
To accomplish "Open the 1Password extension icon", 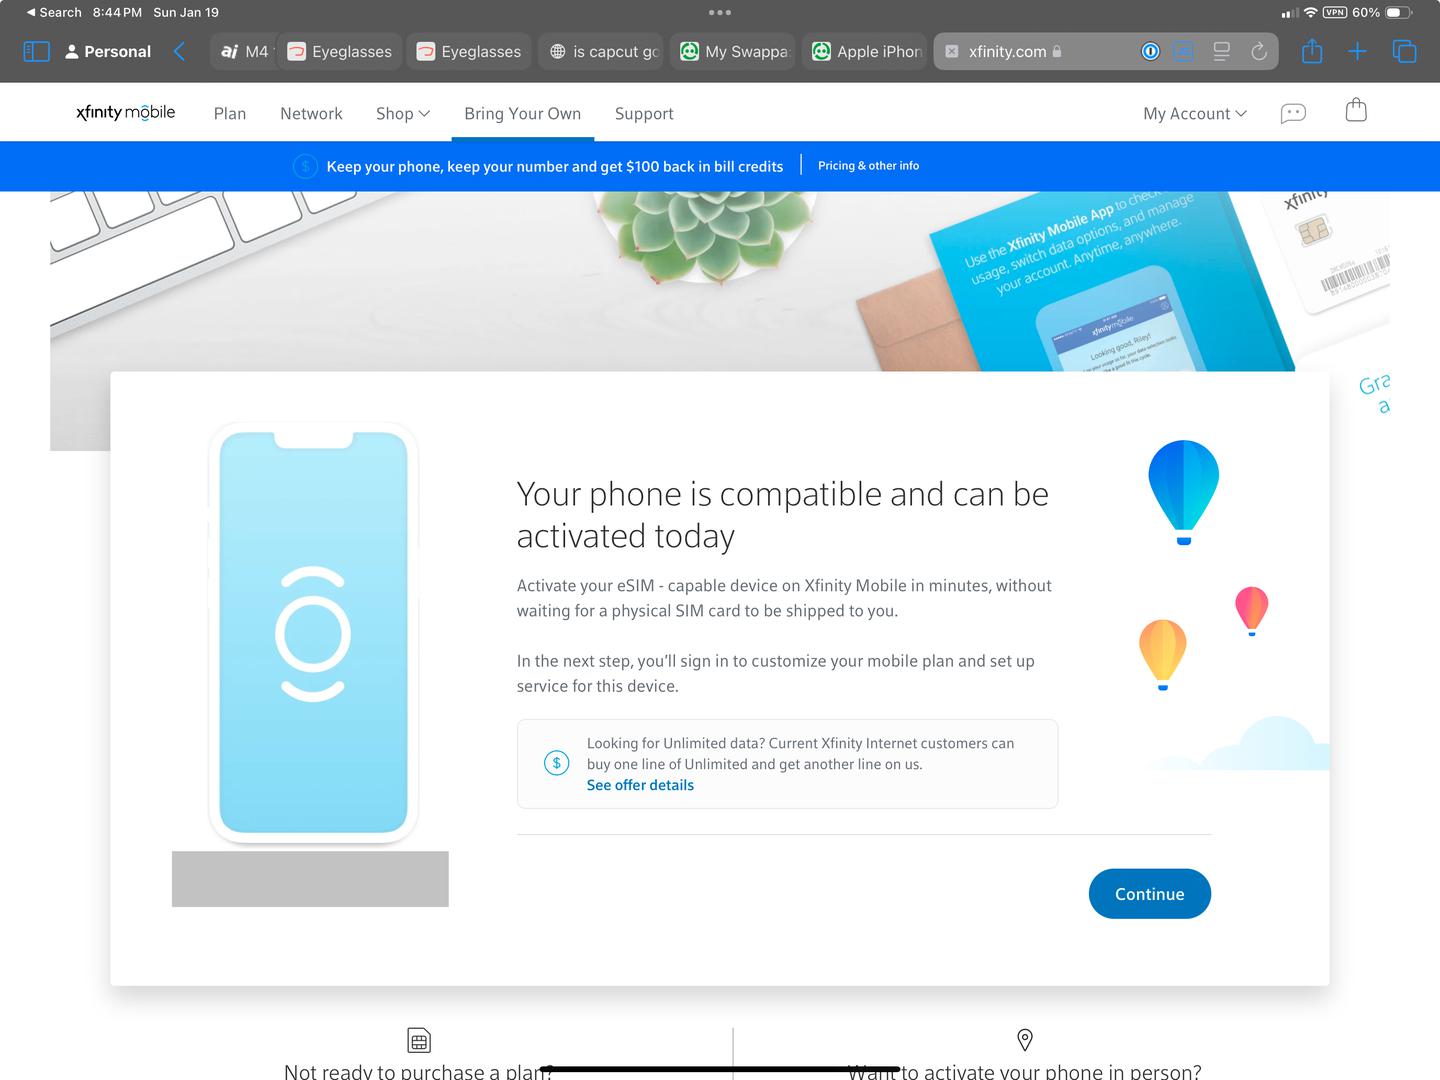I will click(1150, 51).
